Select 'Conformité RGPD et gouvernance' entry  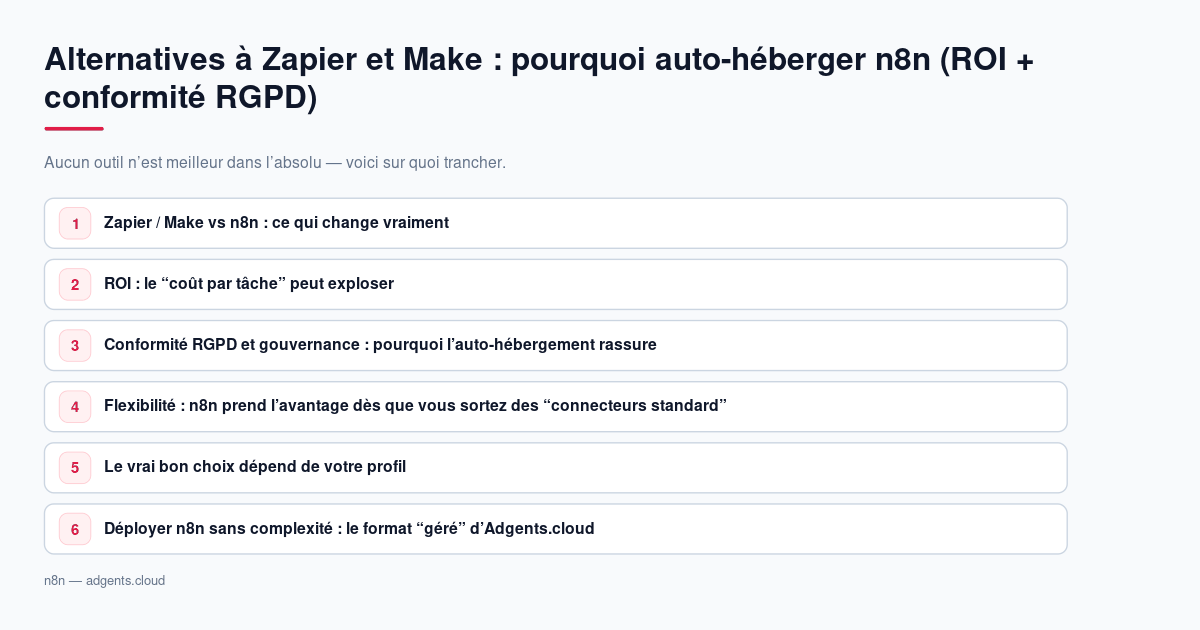(556, 345)
